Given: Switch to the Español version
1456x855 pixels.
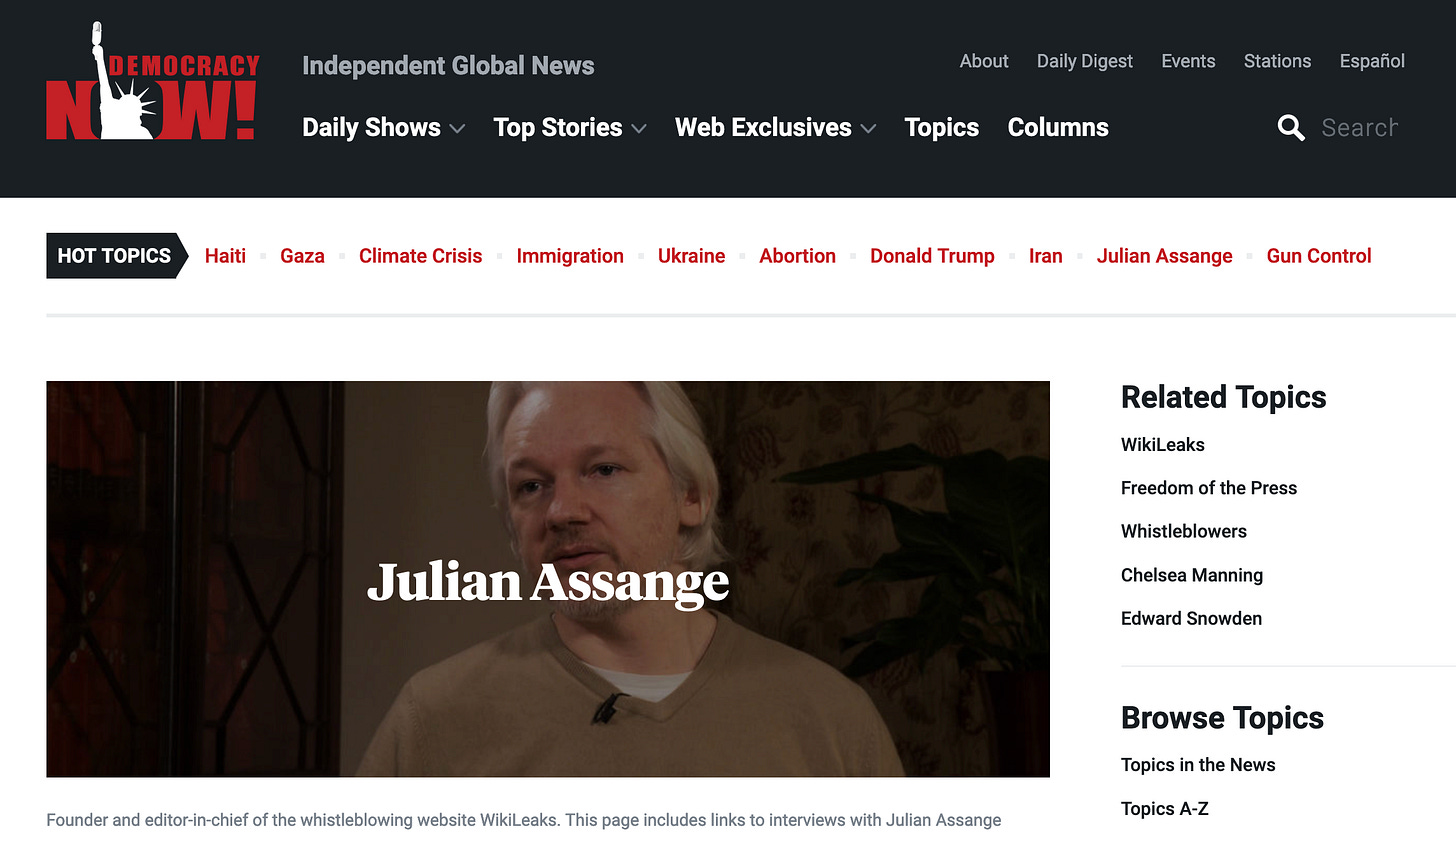Looking at the screenshot, I should coord(1372,61).
